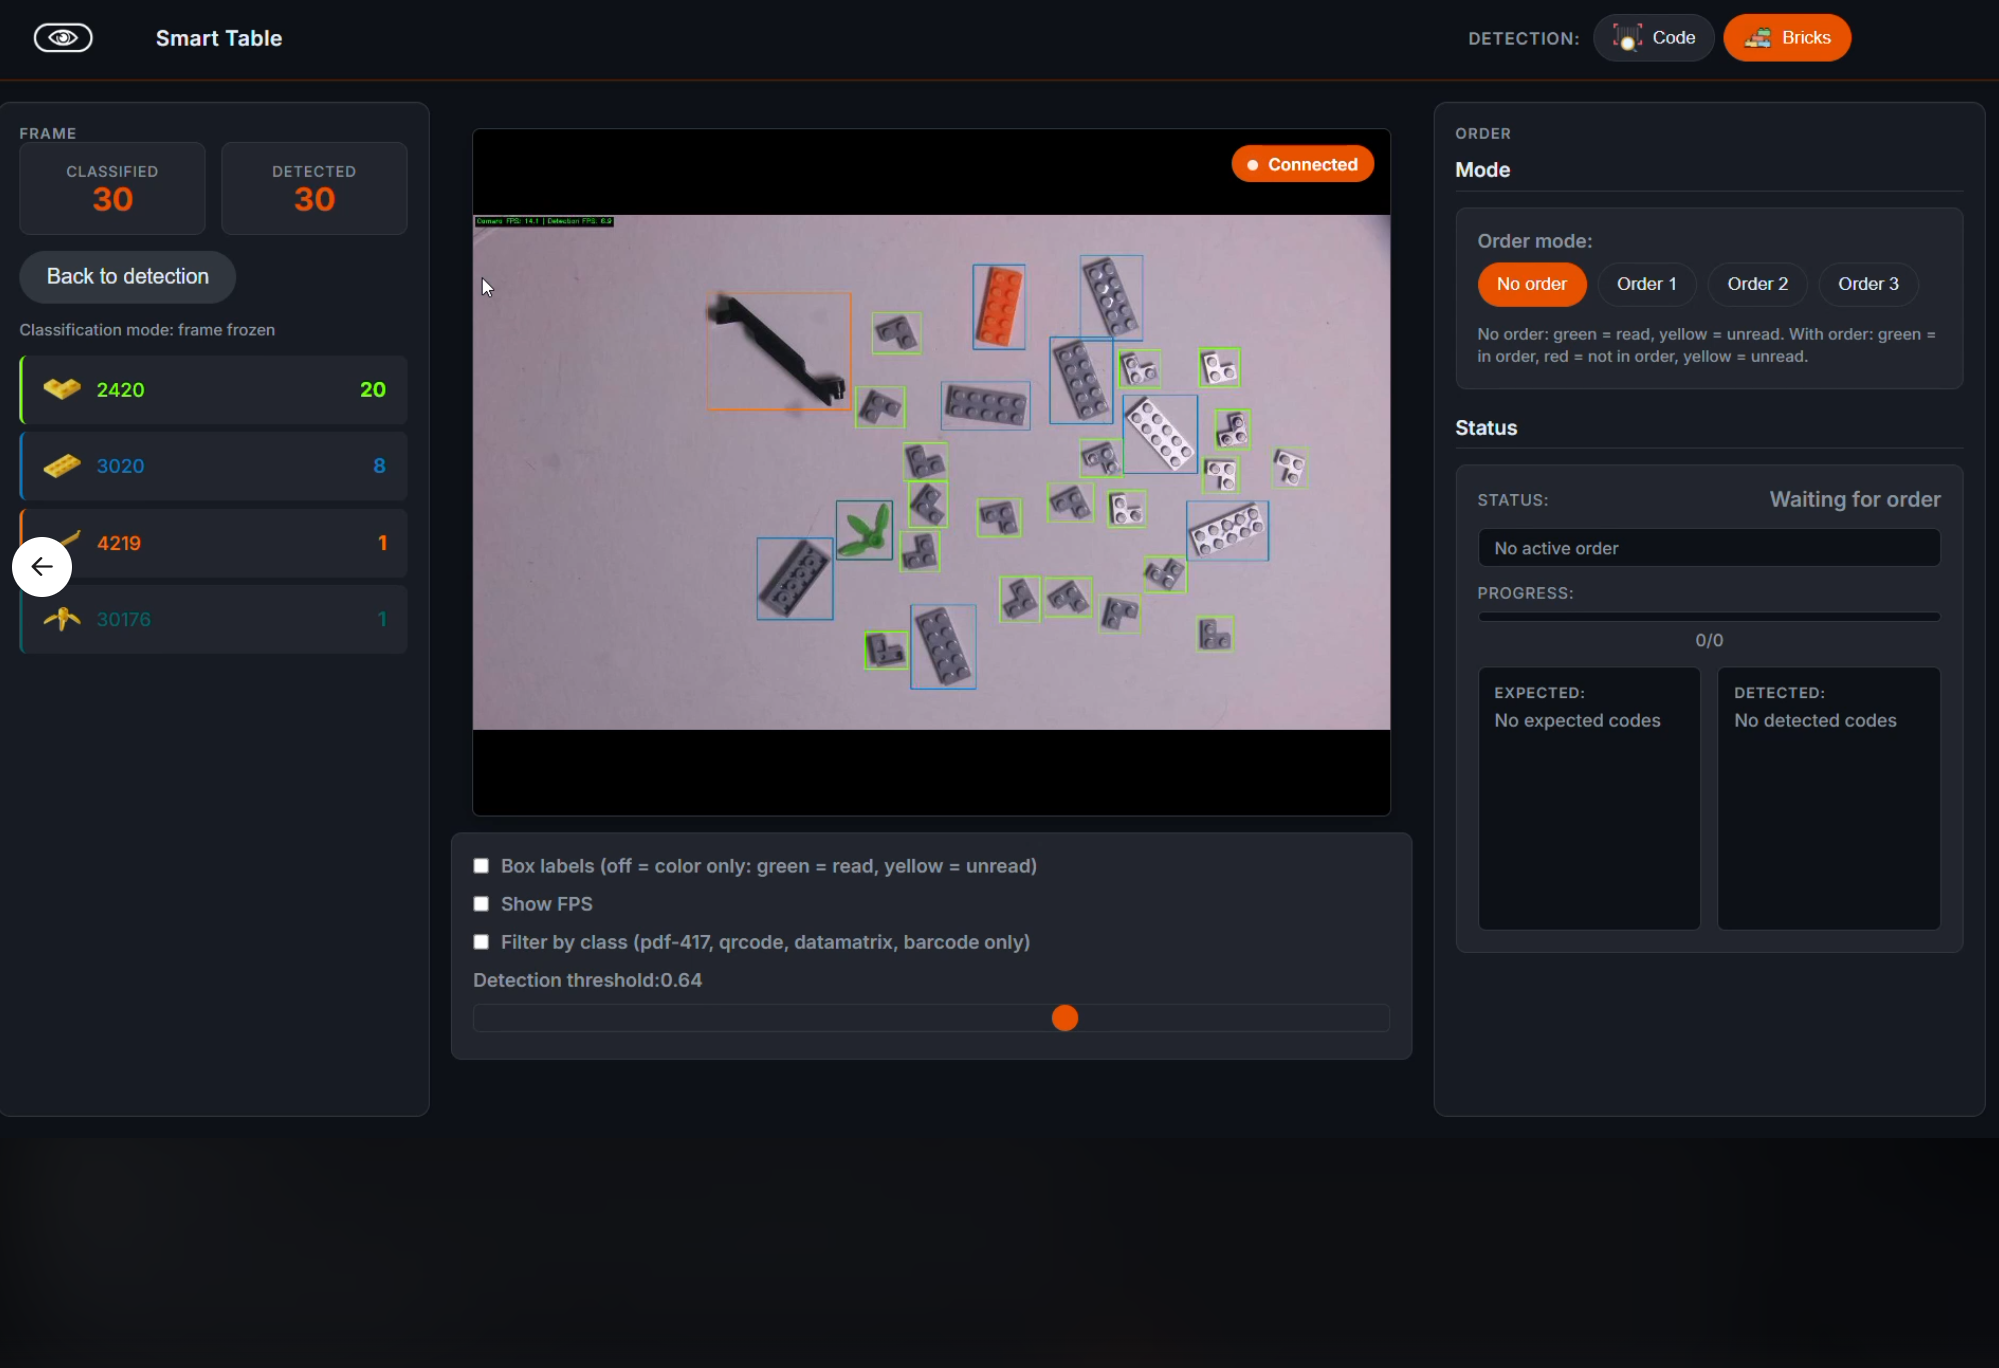Click the Smart Table eye logo
The image size is (1999, 1368).
(63, 38)
